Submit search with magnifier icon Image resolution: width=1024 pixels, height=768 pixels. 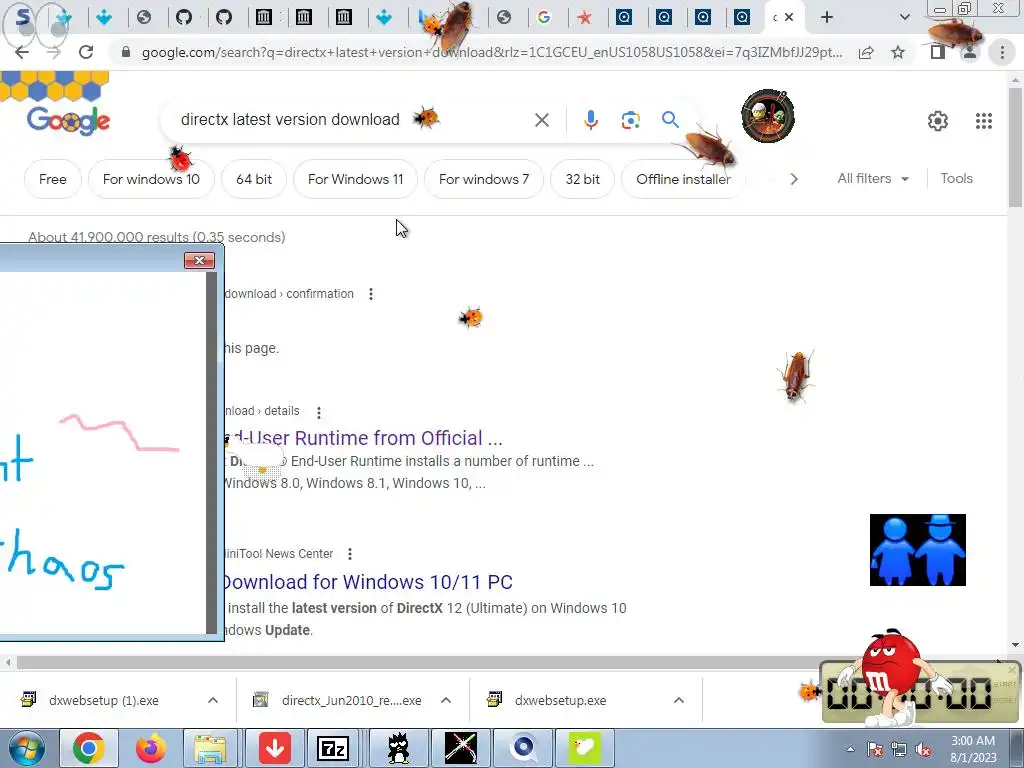670,120
